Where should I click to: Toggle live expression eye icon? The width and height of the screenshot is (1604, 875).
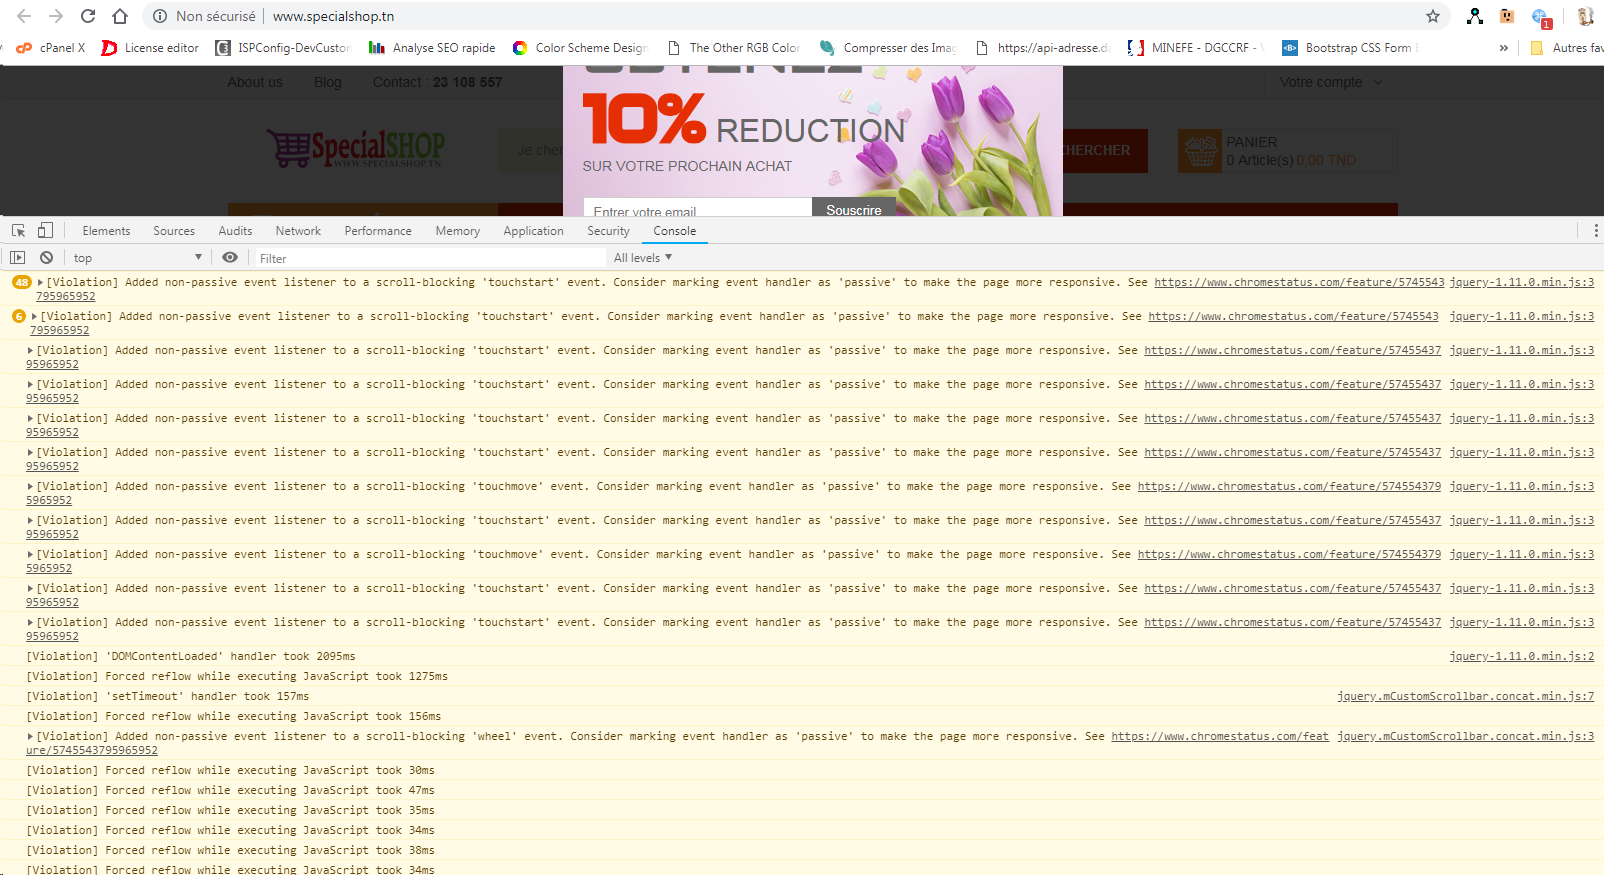[x=230, y=258]
